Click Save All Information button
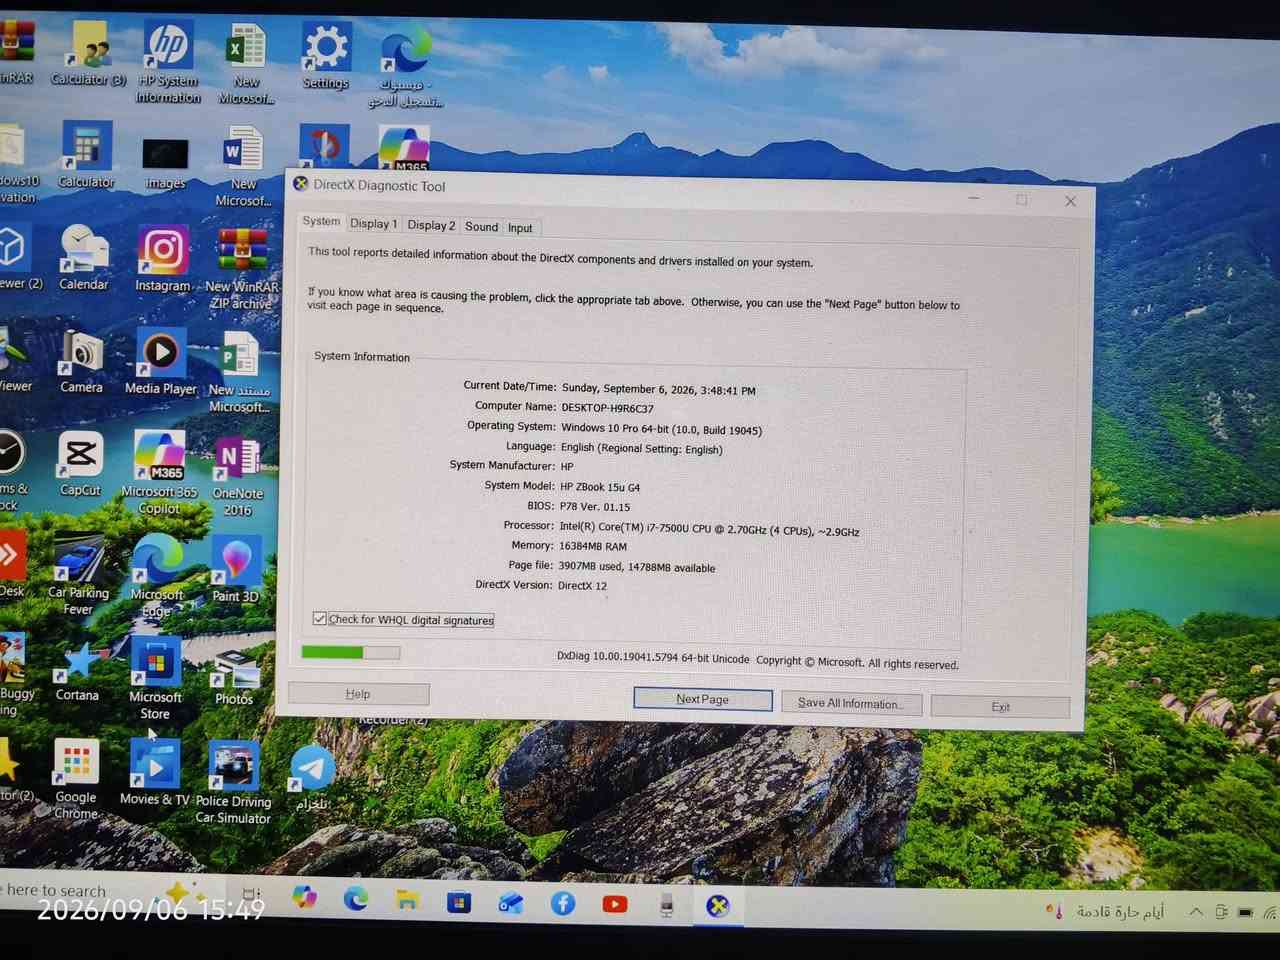1280x960 pixels. [850, 703]
